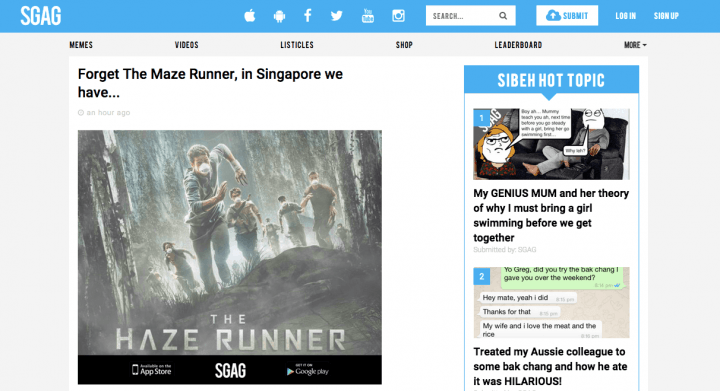Open the Instagram icon in header
The height and width of the screenshot is (391, 720).
398,16
